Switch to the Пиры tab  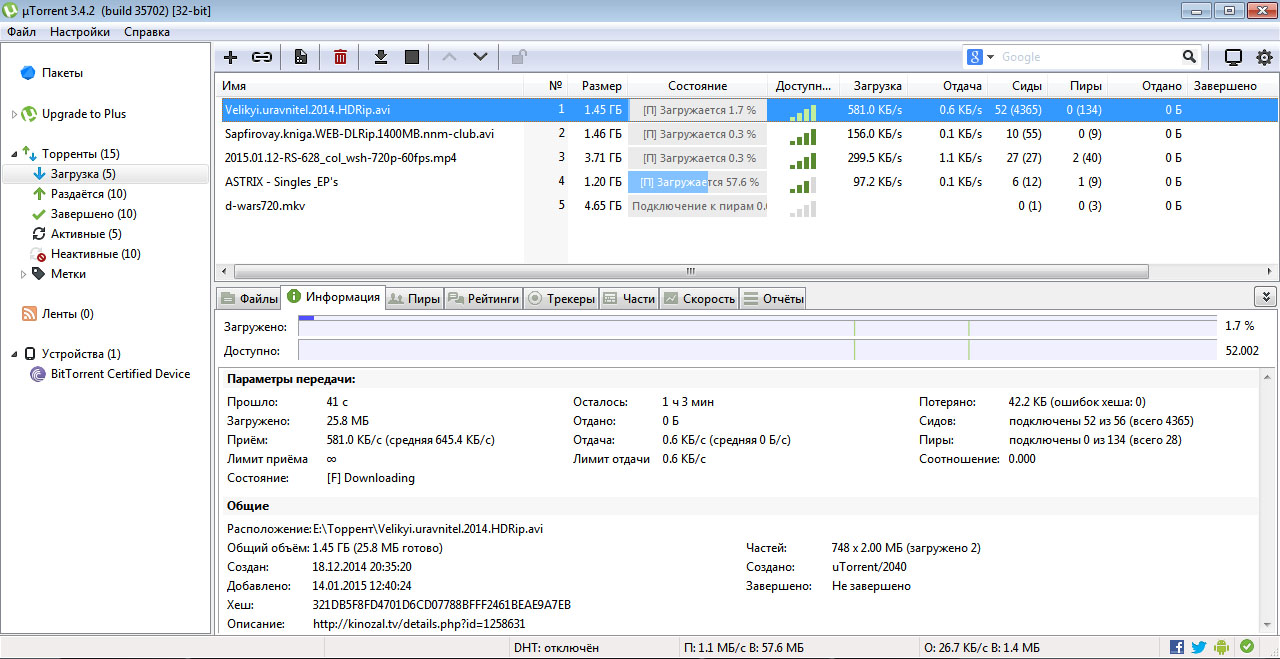(x=414, y=298)
